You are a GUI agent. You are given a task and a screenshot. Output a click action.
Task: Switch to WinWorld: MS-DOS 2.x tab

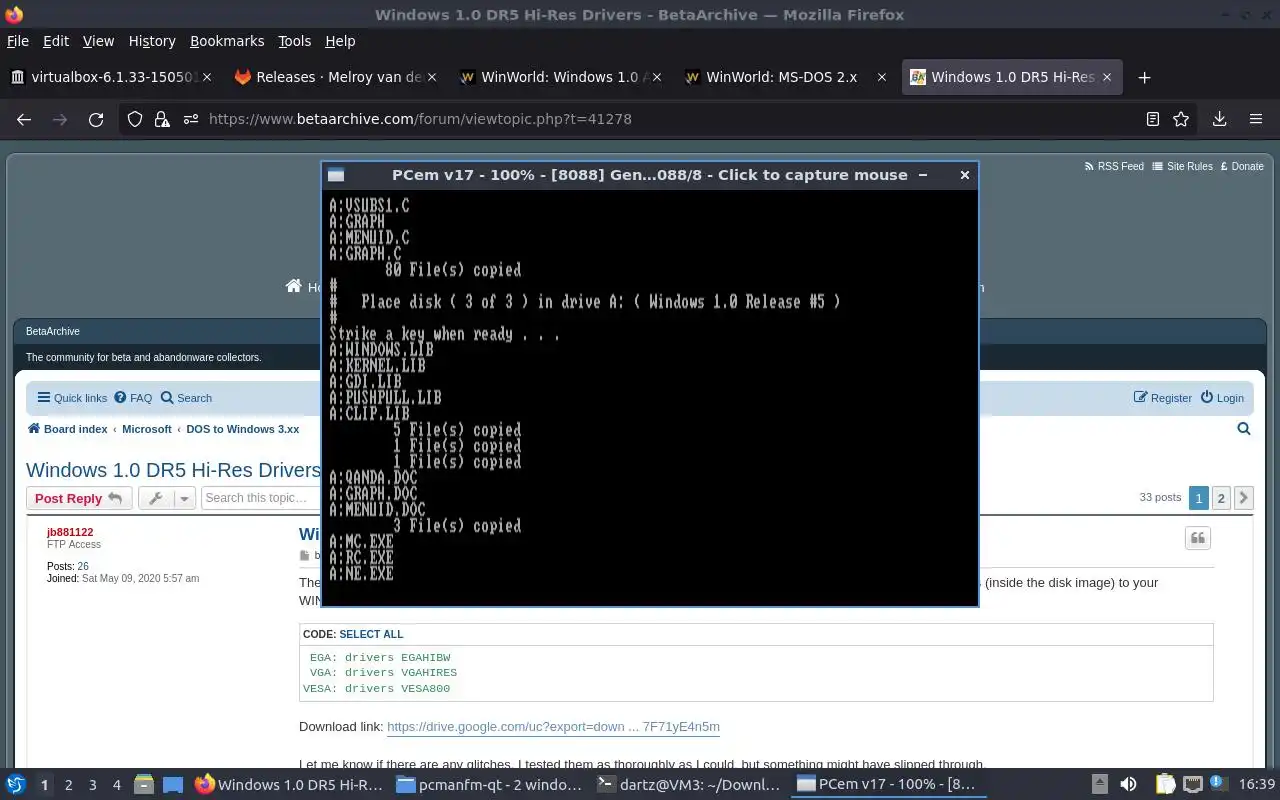click(785, 77)
